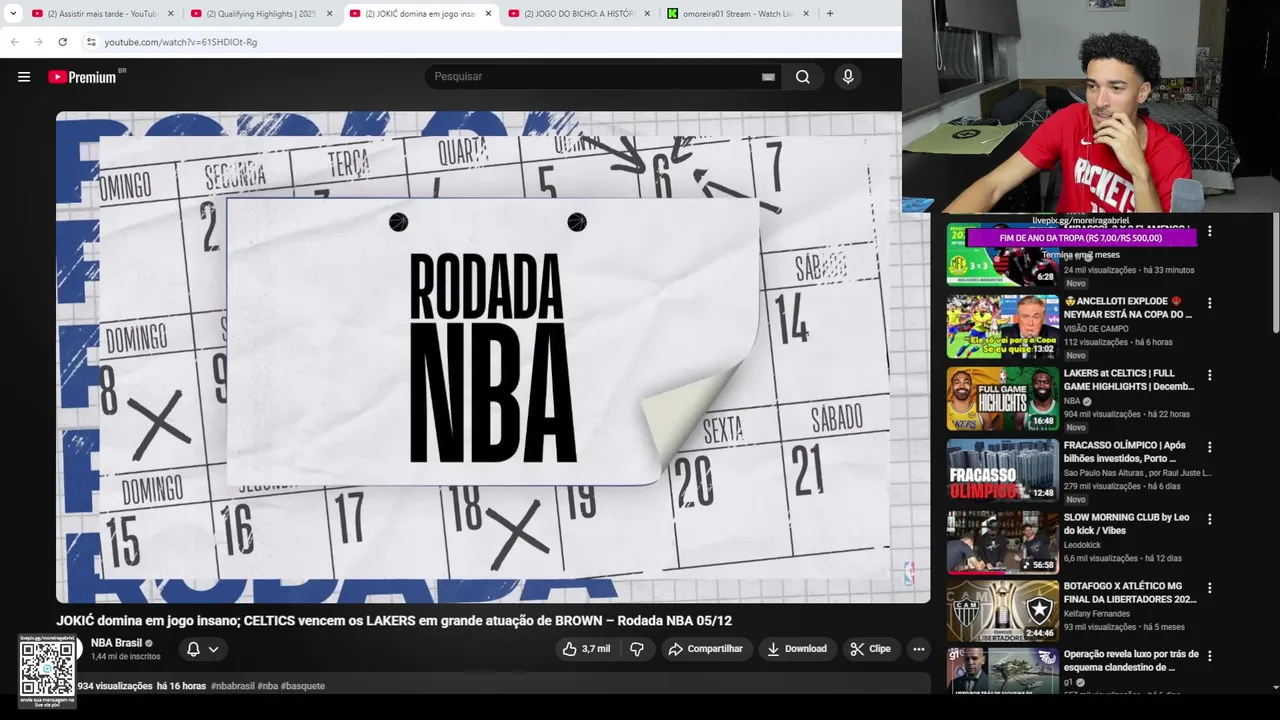Start voice search with the microphone

click(x=848, y=77)
